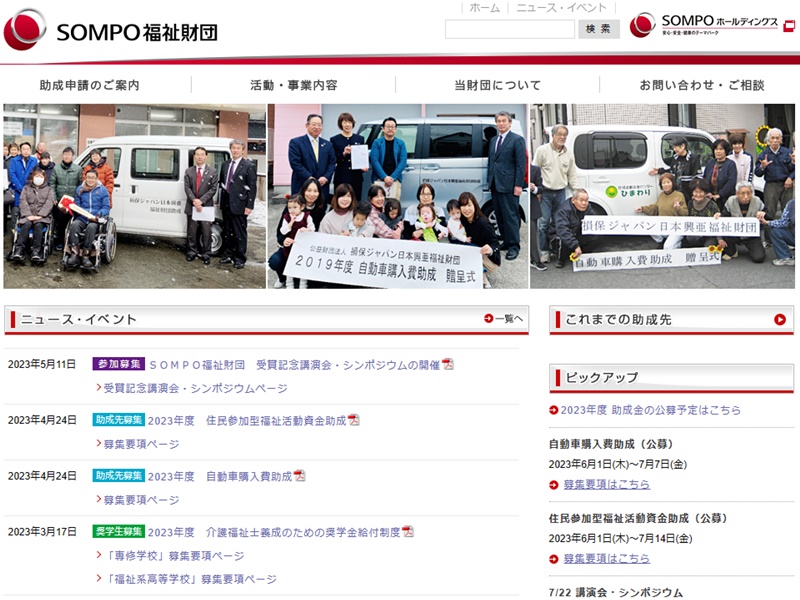Click 7/22 講演会・シンポジウム heading

pyautogui.click(x=616, y=593)
